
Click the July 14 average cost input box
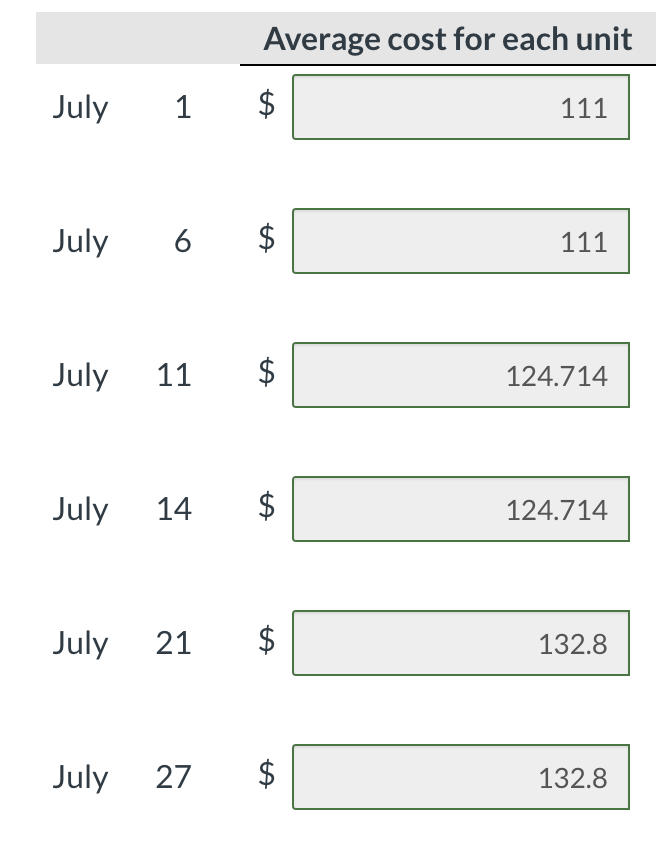pyautogui.click(x=460, y=509)
